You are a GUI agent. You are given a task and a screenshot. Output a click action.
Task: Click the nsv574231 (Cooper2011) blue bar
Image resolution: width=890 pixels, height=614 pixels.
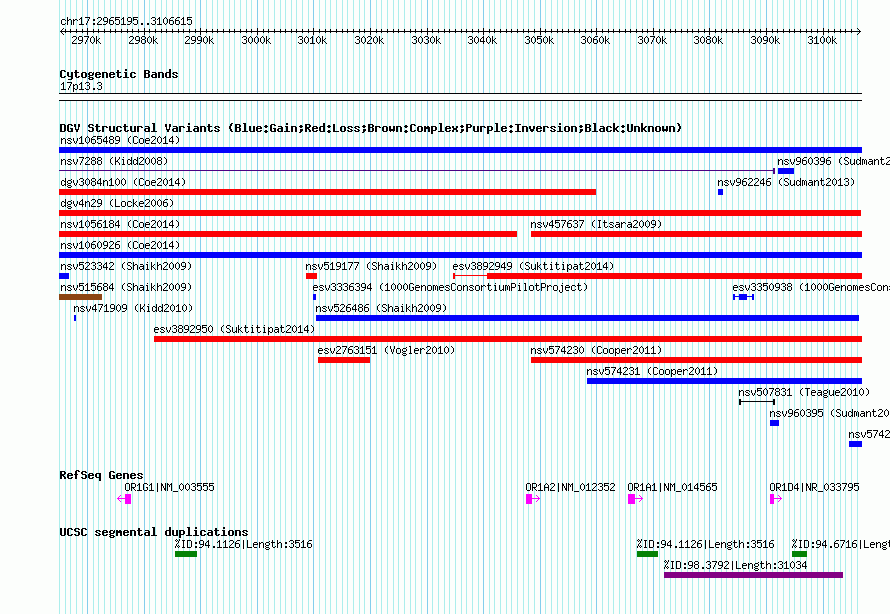tap(724, 381)
